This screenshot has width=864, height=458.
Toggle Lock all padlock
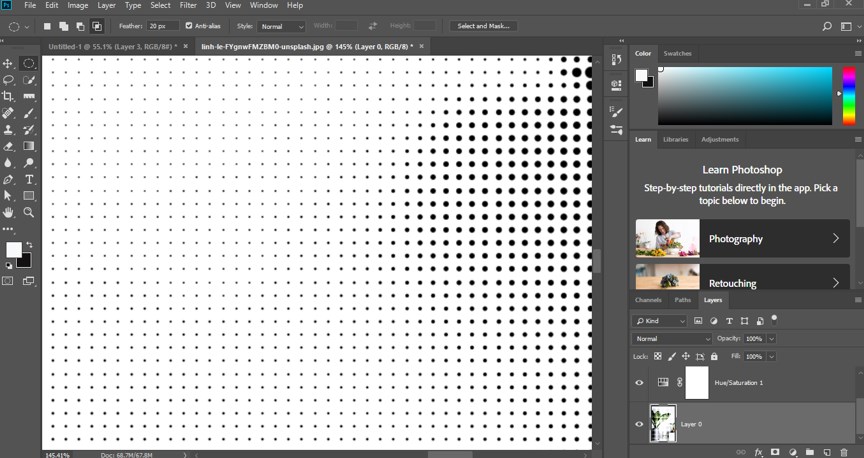pyautogui.click(x=714, y=357)
